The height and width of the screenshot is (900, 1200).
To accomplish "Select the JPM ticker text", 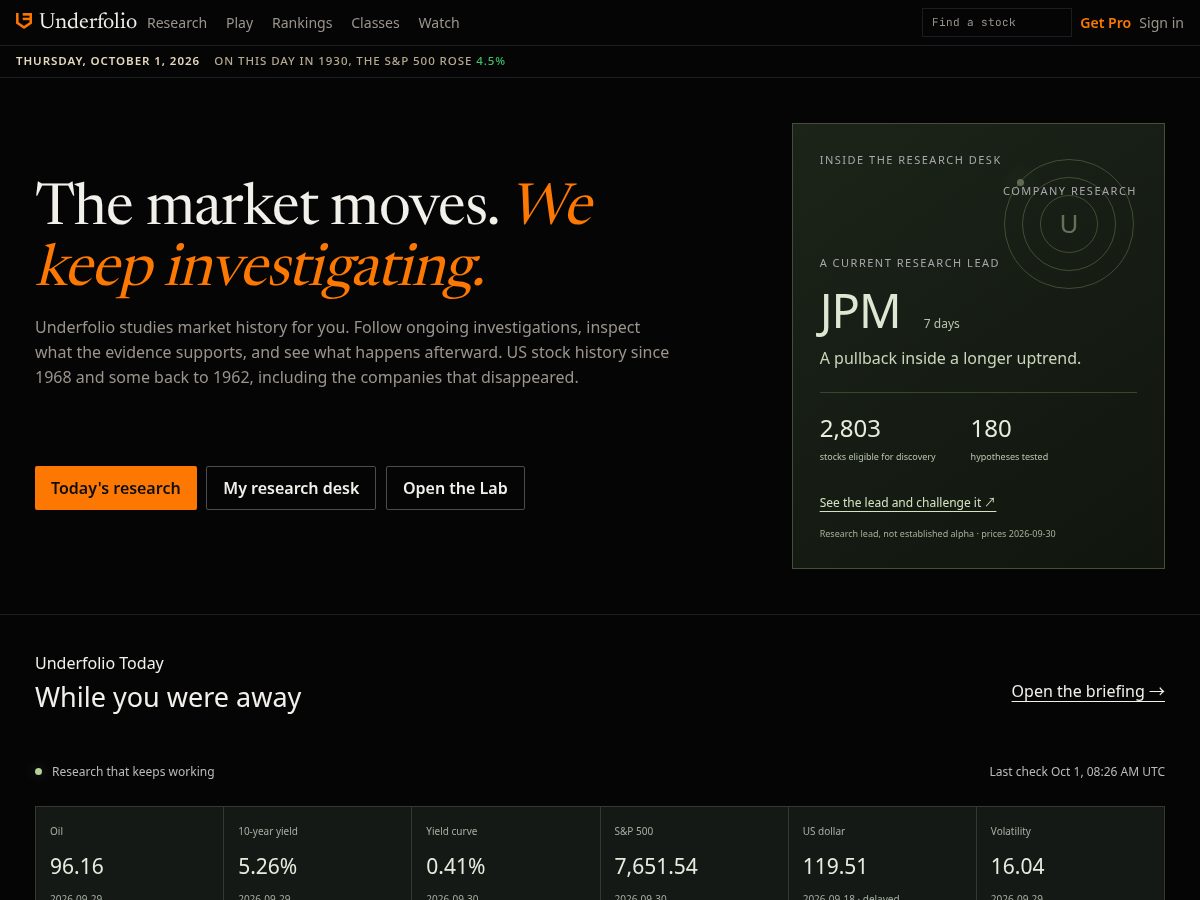I will click(860, 312).
